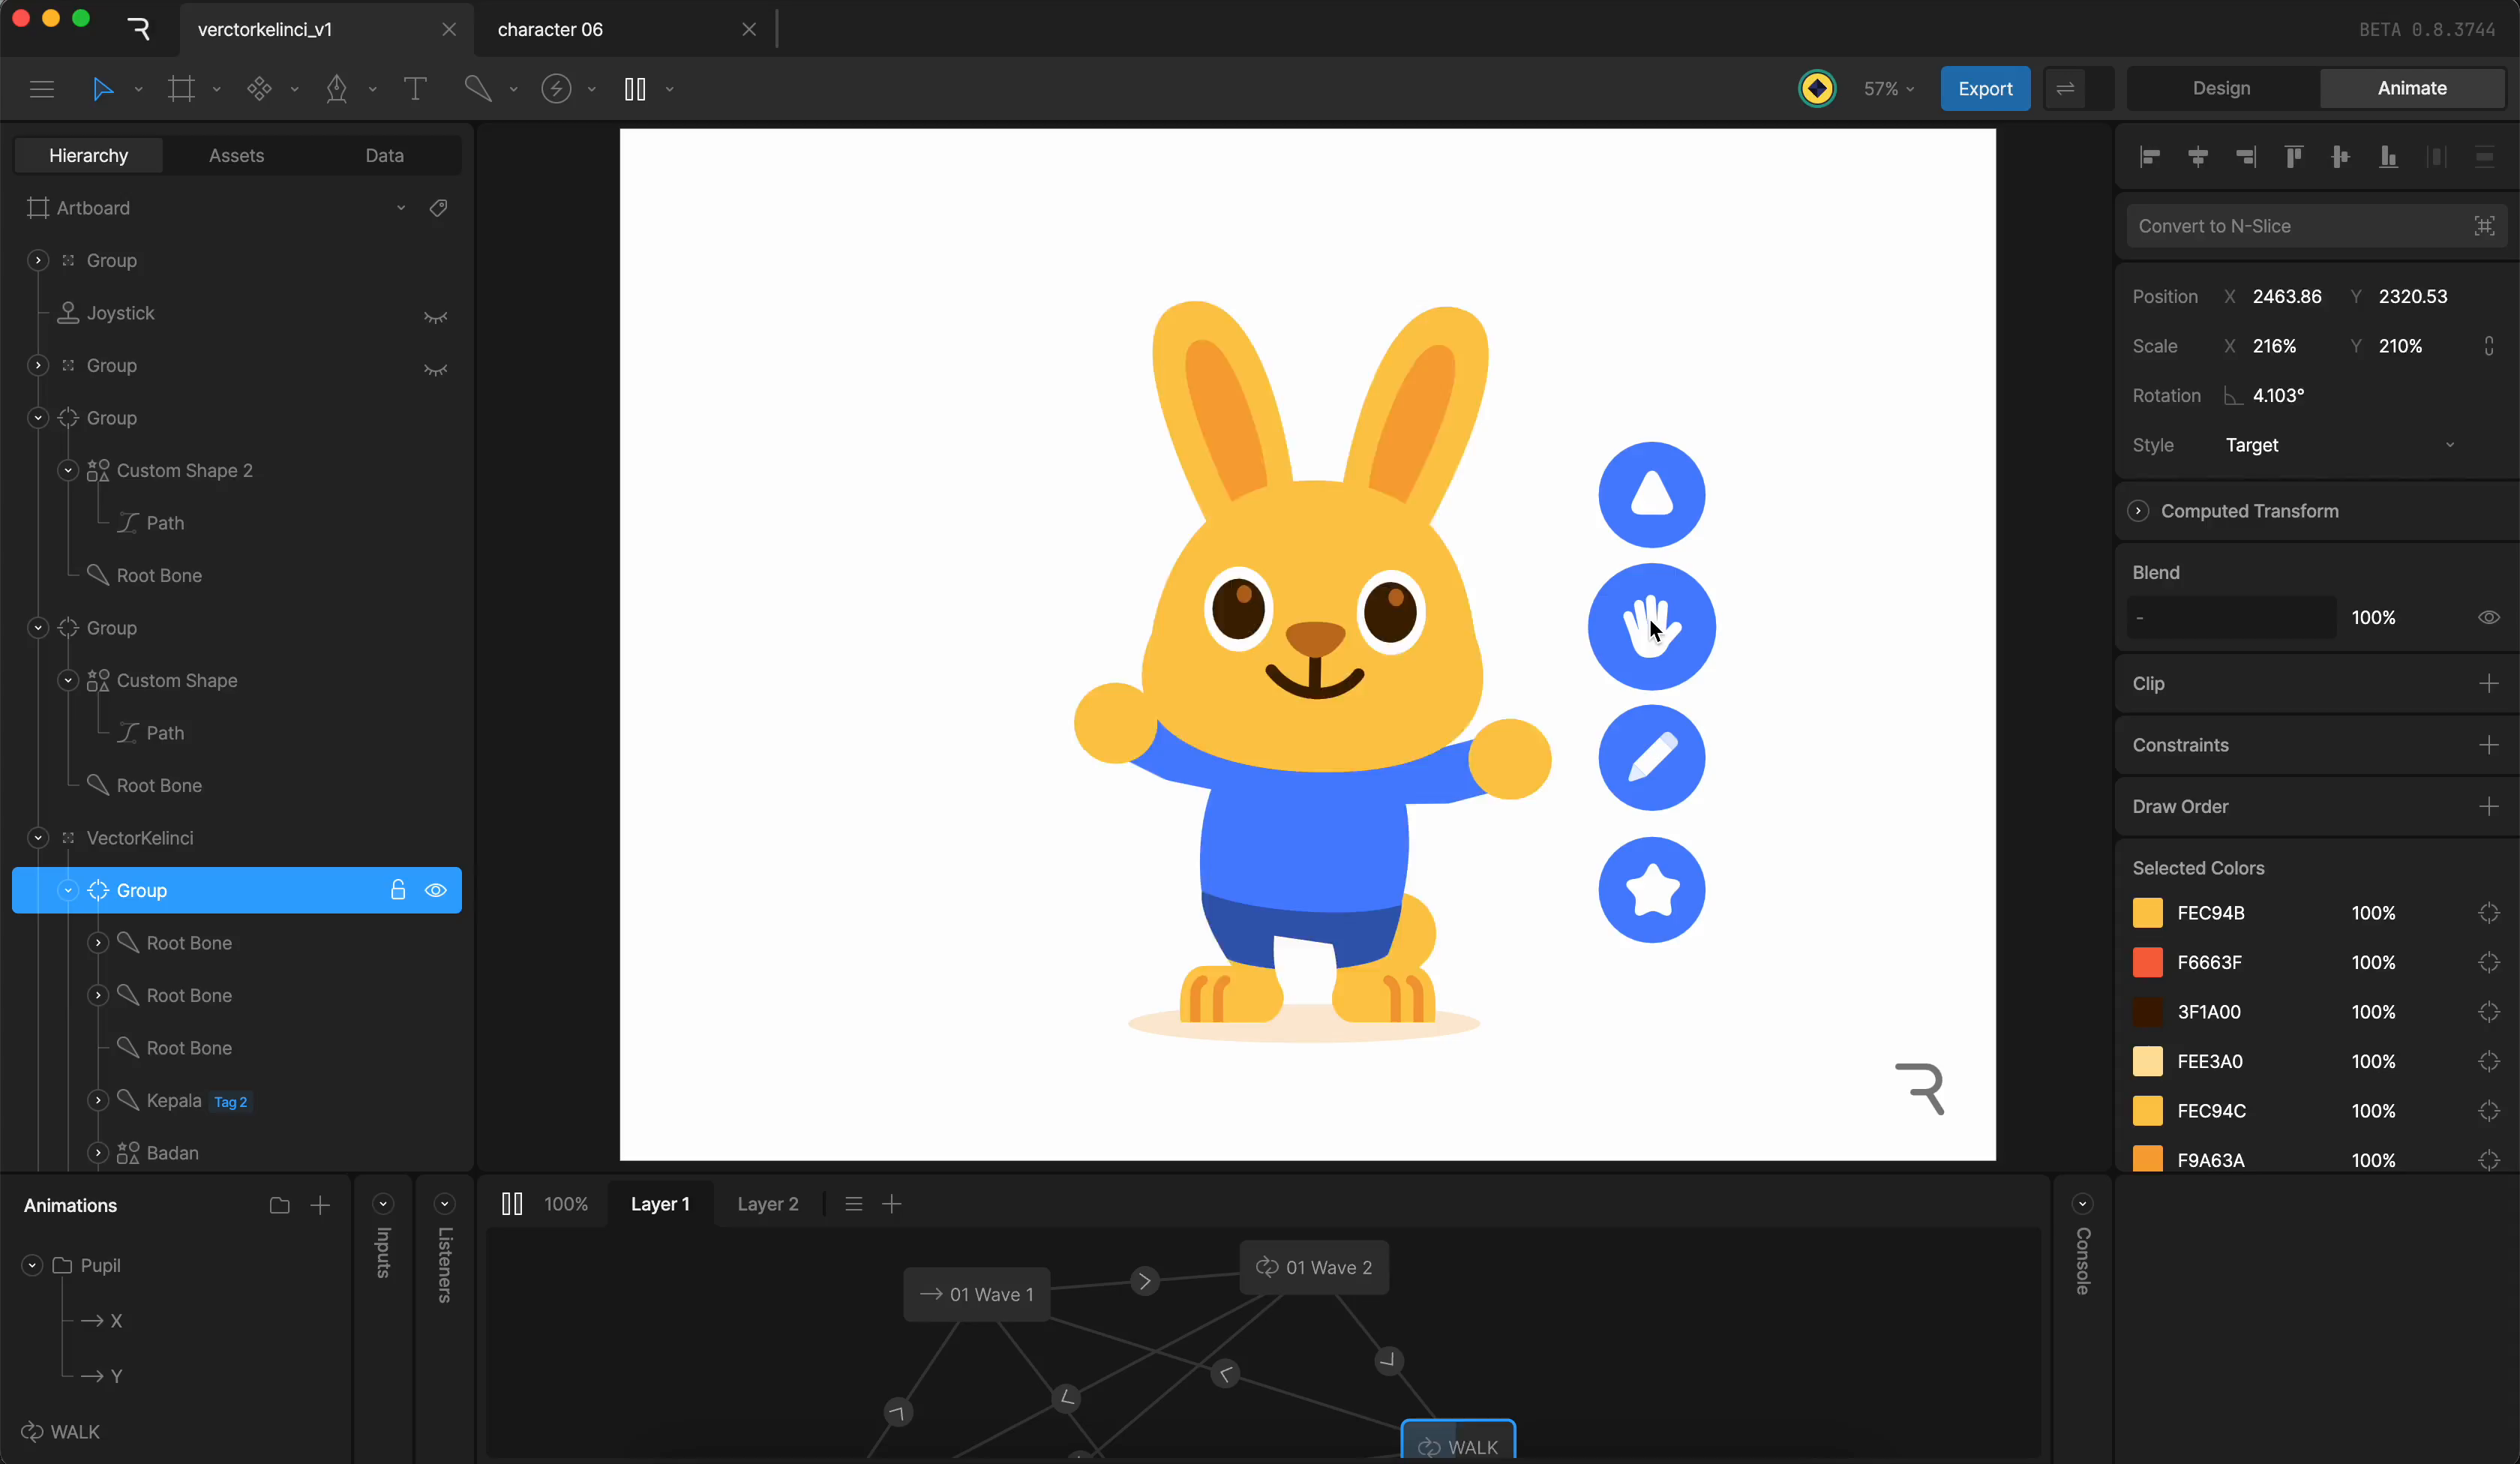Select the Pen tool
The image size is (2520, 1464).
point(337,89)
